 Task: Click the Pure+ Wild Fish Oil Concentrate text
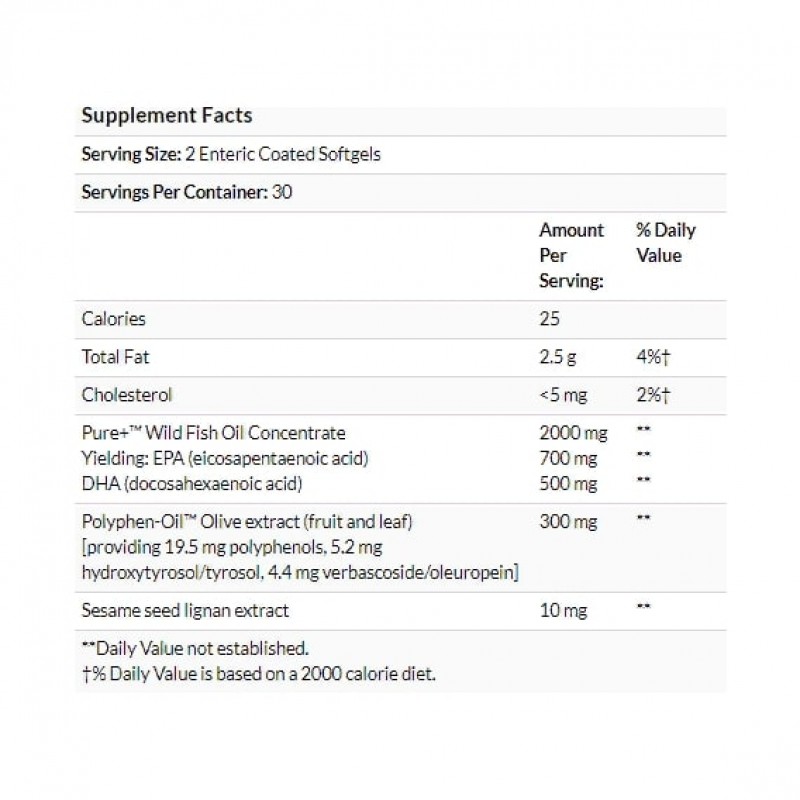[x=213, y=433]
